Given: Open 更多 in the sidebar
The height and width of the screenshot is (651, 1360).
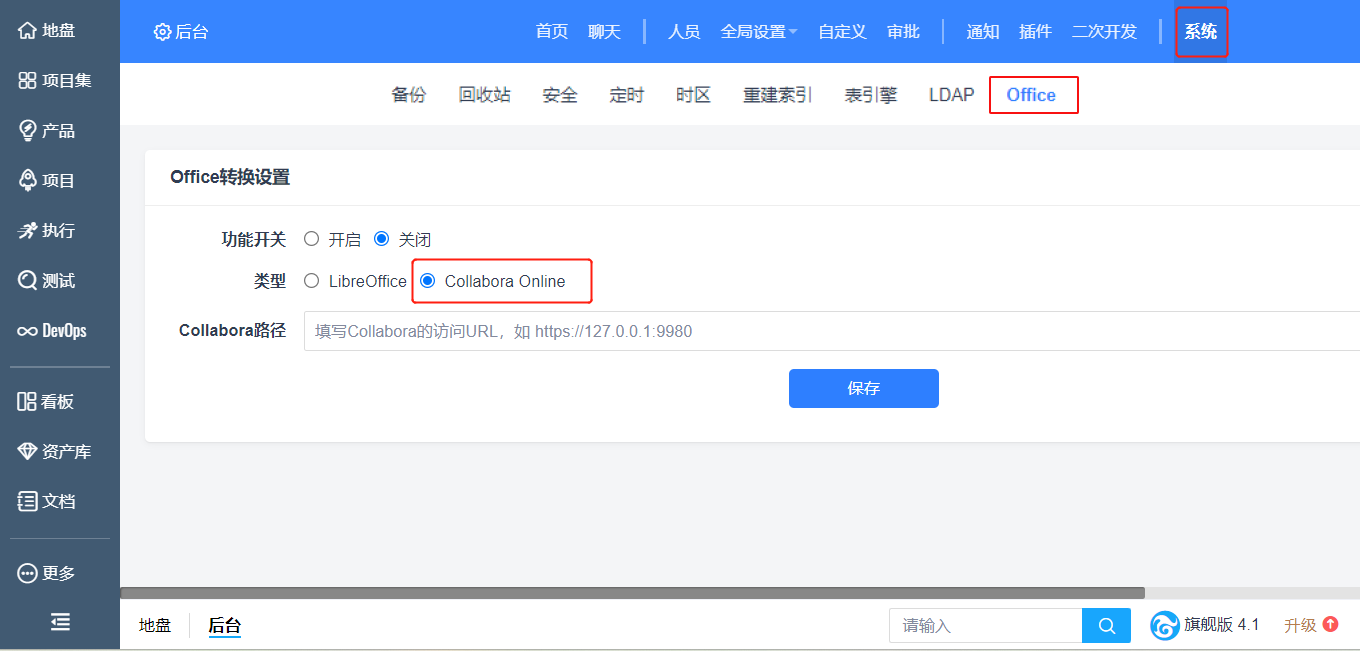Looking at the screenshot, I should [47, 574].
